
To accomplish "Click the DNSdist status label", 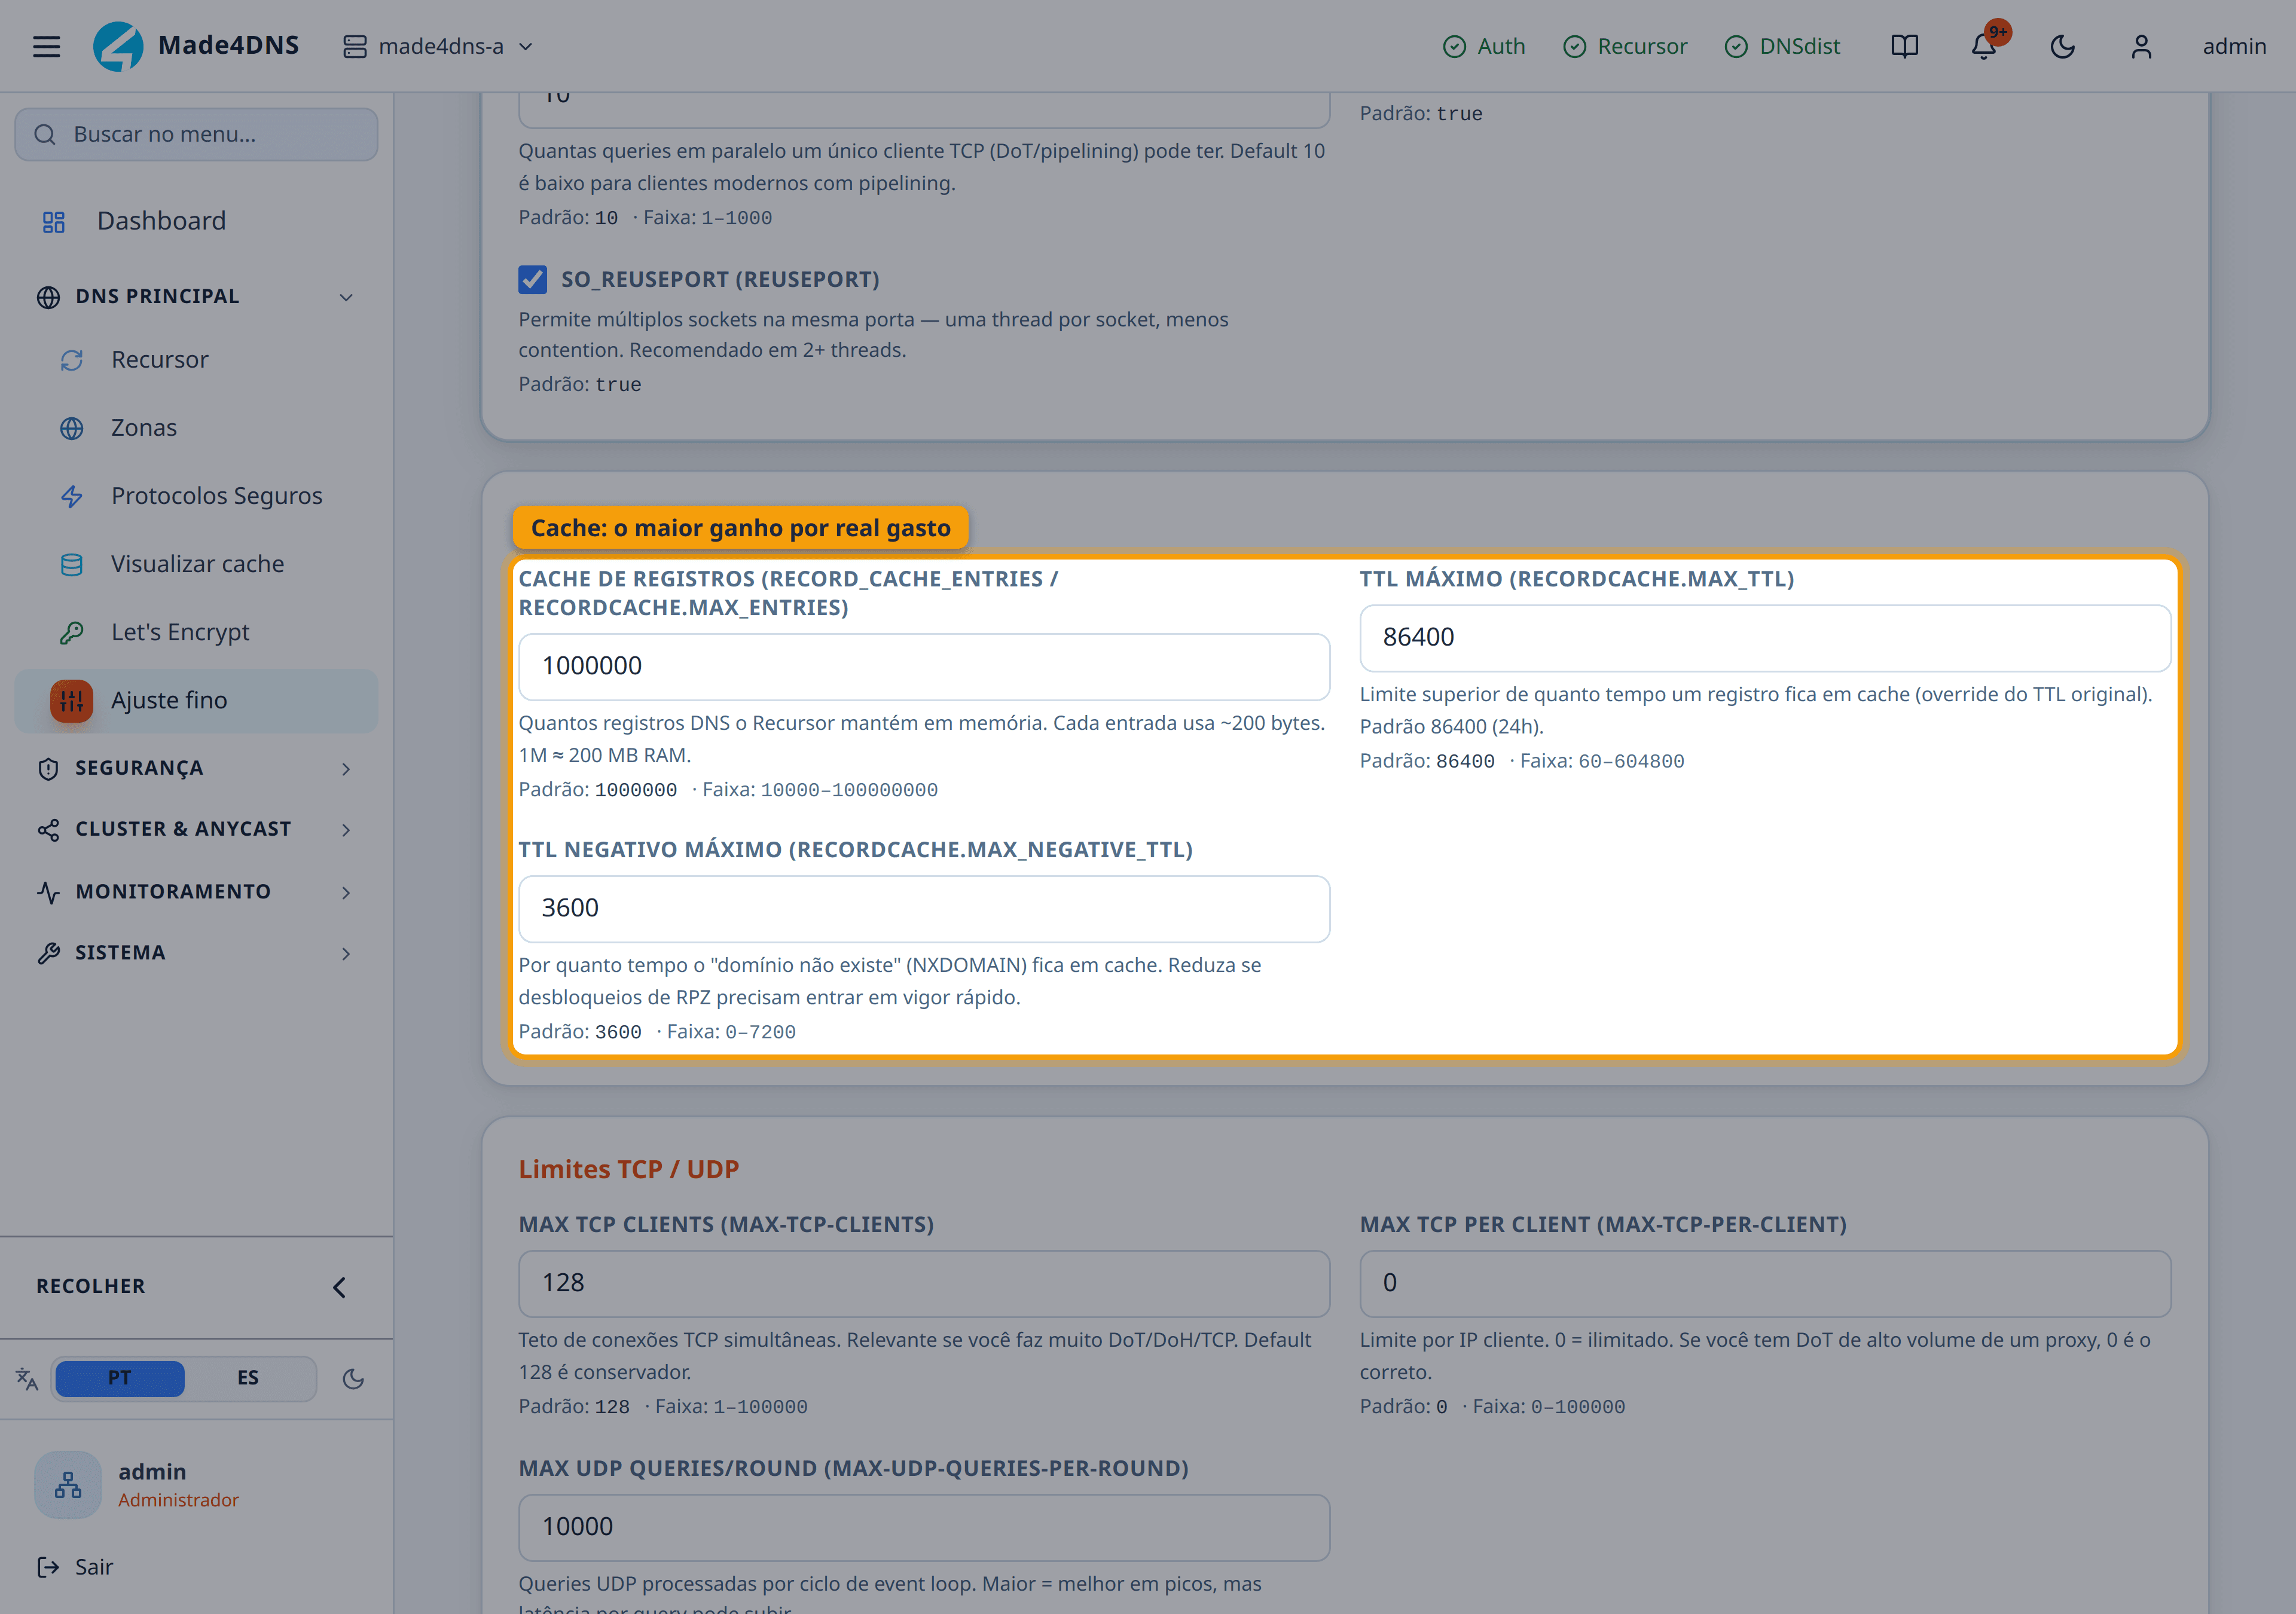I will click(x=1799, y=47).
